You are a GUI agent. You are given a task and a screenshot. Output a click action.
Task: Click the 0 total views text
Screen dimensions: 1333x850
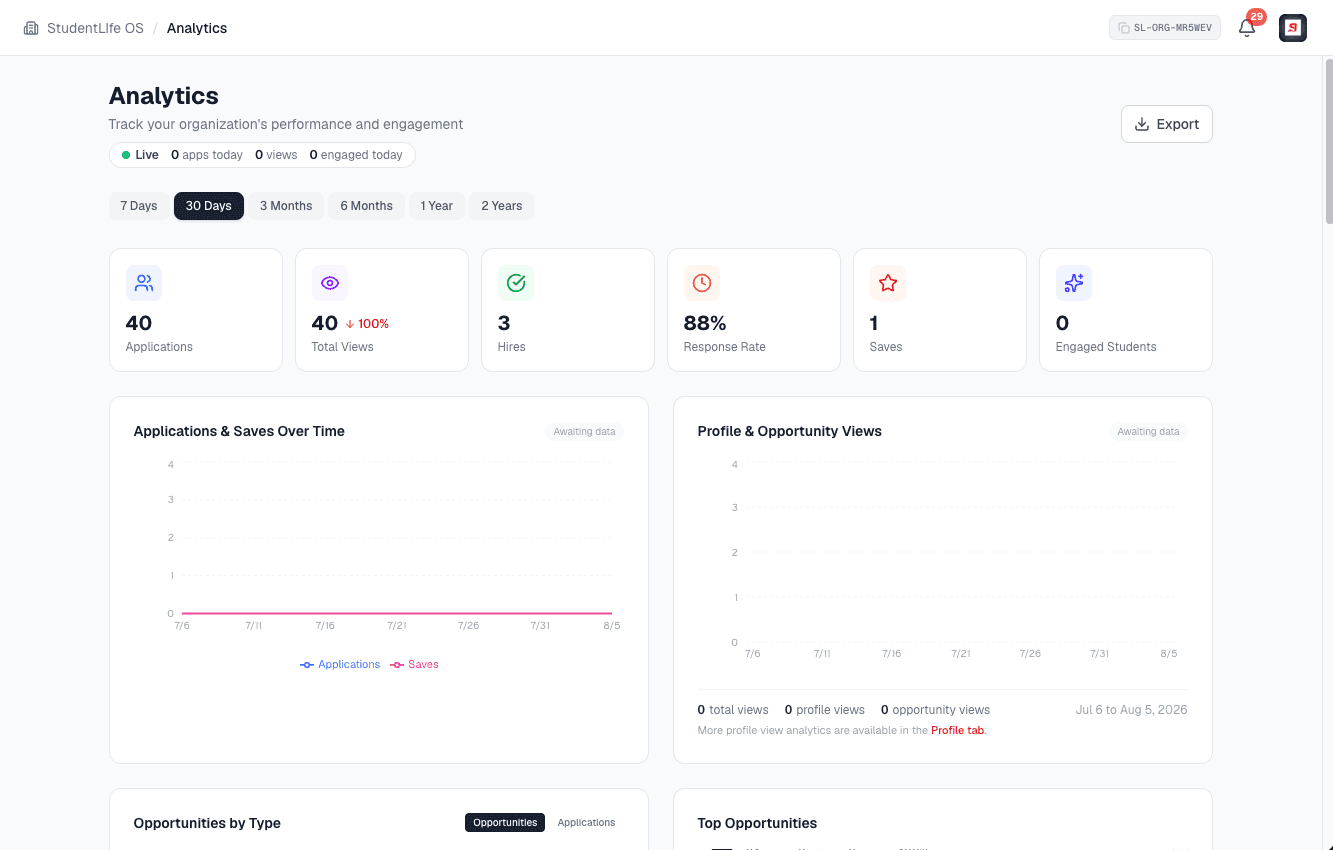coord(733,710)
